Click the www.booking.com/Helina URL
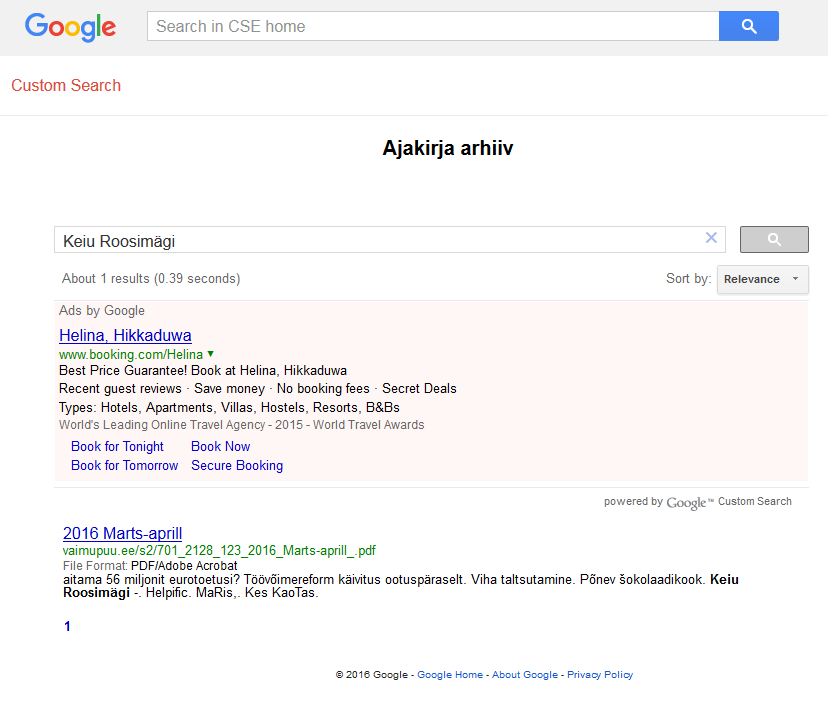The width and height of the screenshot is (828, 703). click(131, 354)
